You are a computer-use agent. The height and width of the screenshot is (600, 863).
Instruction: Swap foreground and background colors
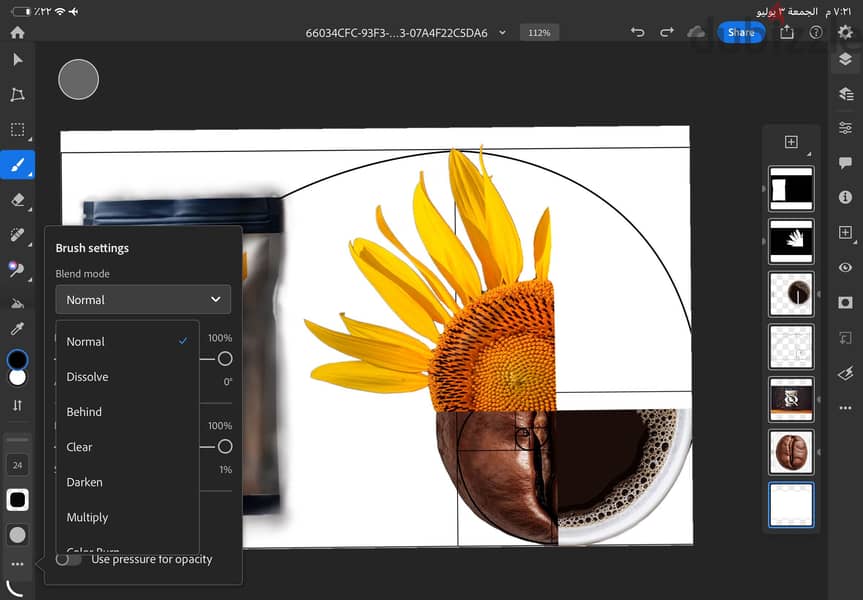(18, 406)
